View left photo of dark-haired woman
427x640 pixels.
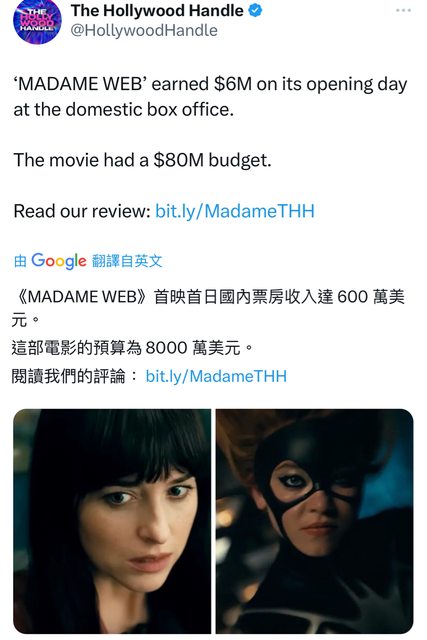[112, 521]
